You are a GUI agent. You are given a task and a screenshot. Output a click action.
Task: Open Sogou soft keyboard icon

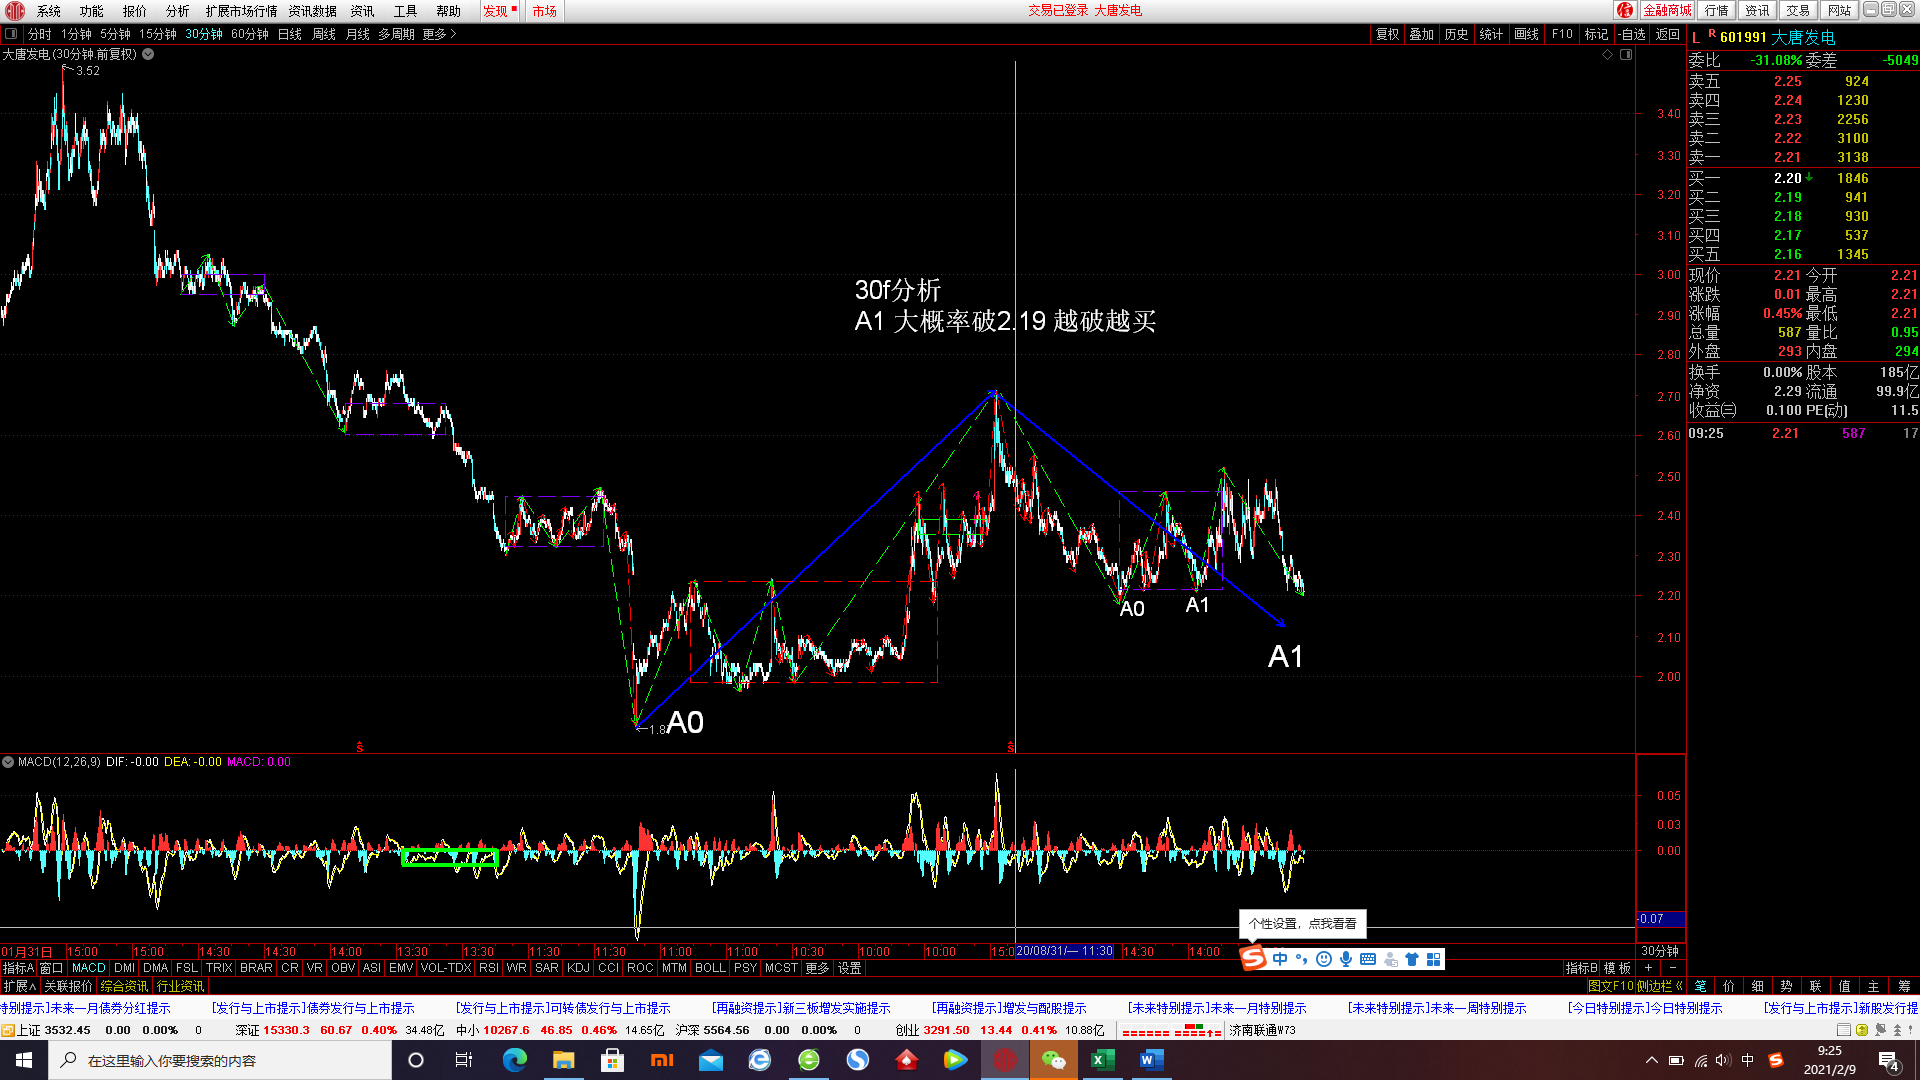click(1368, 959)
